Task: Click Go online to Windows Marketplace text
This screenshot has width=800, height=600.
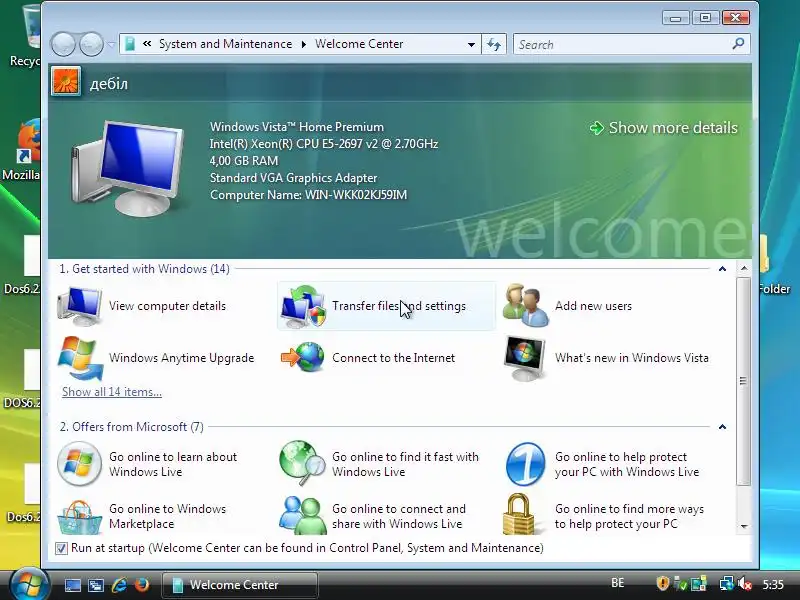Action: 167,516
